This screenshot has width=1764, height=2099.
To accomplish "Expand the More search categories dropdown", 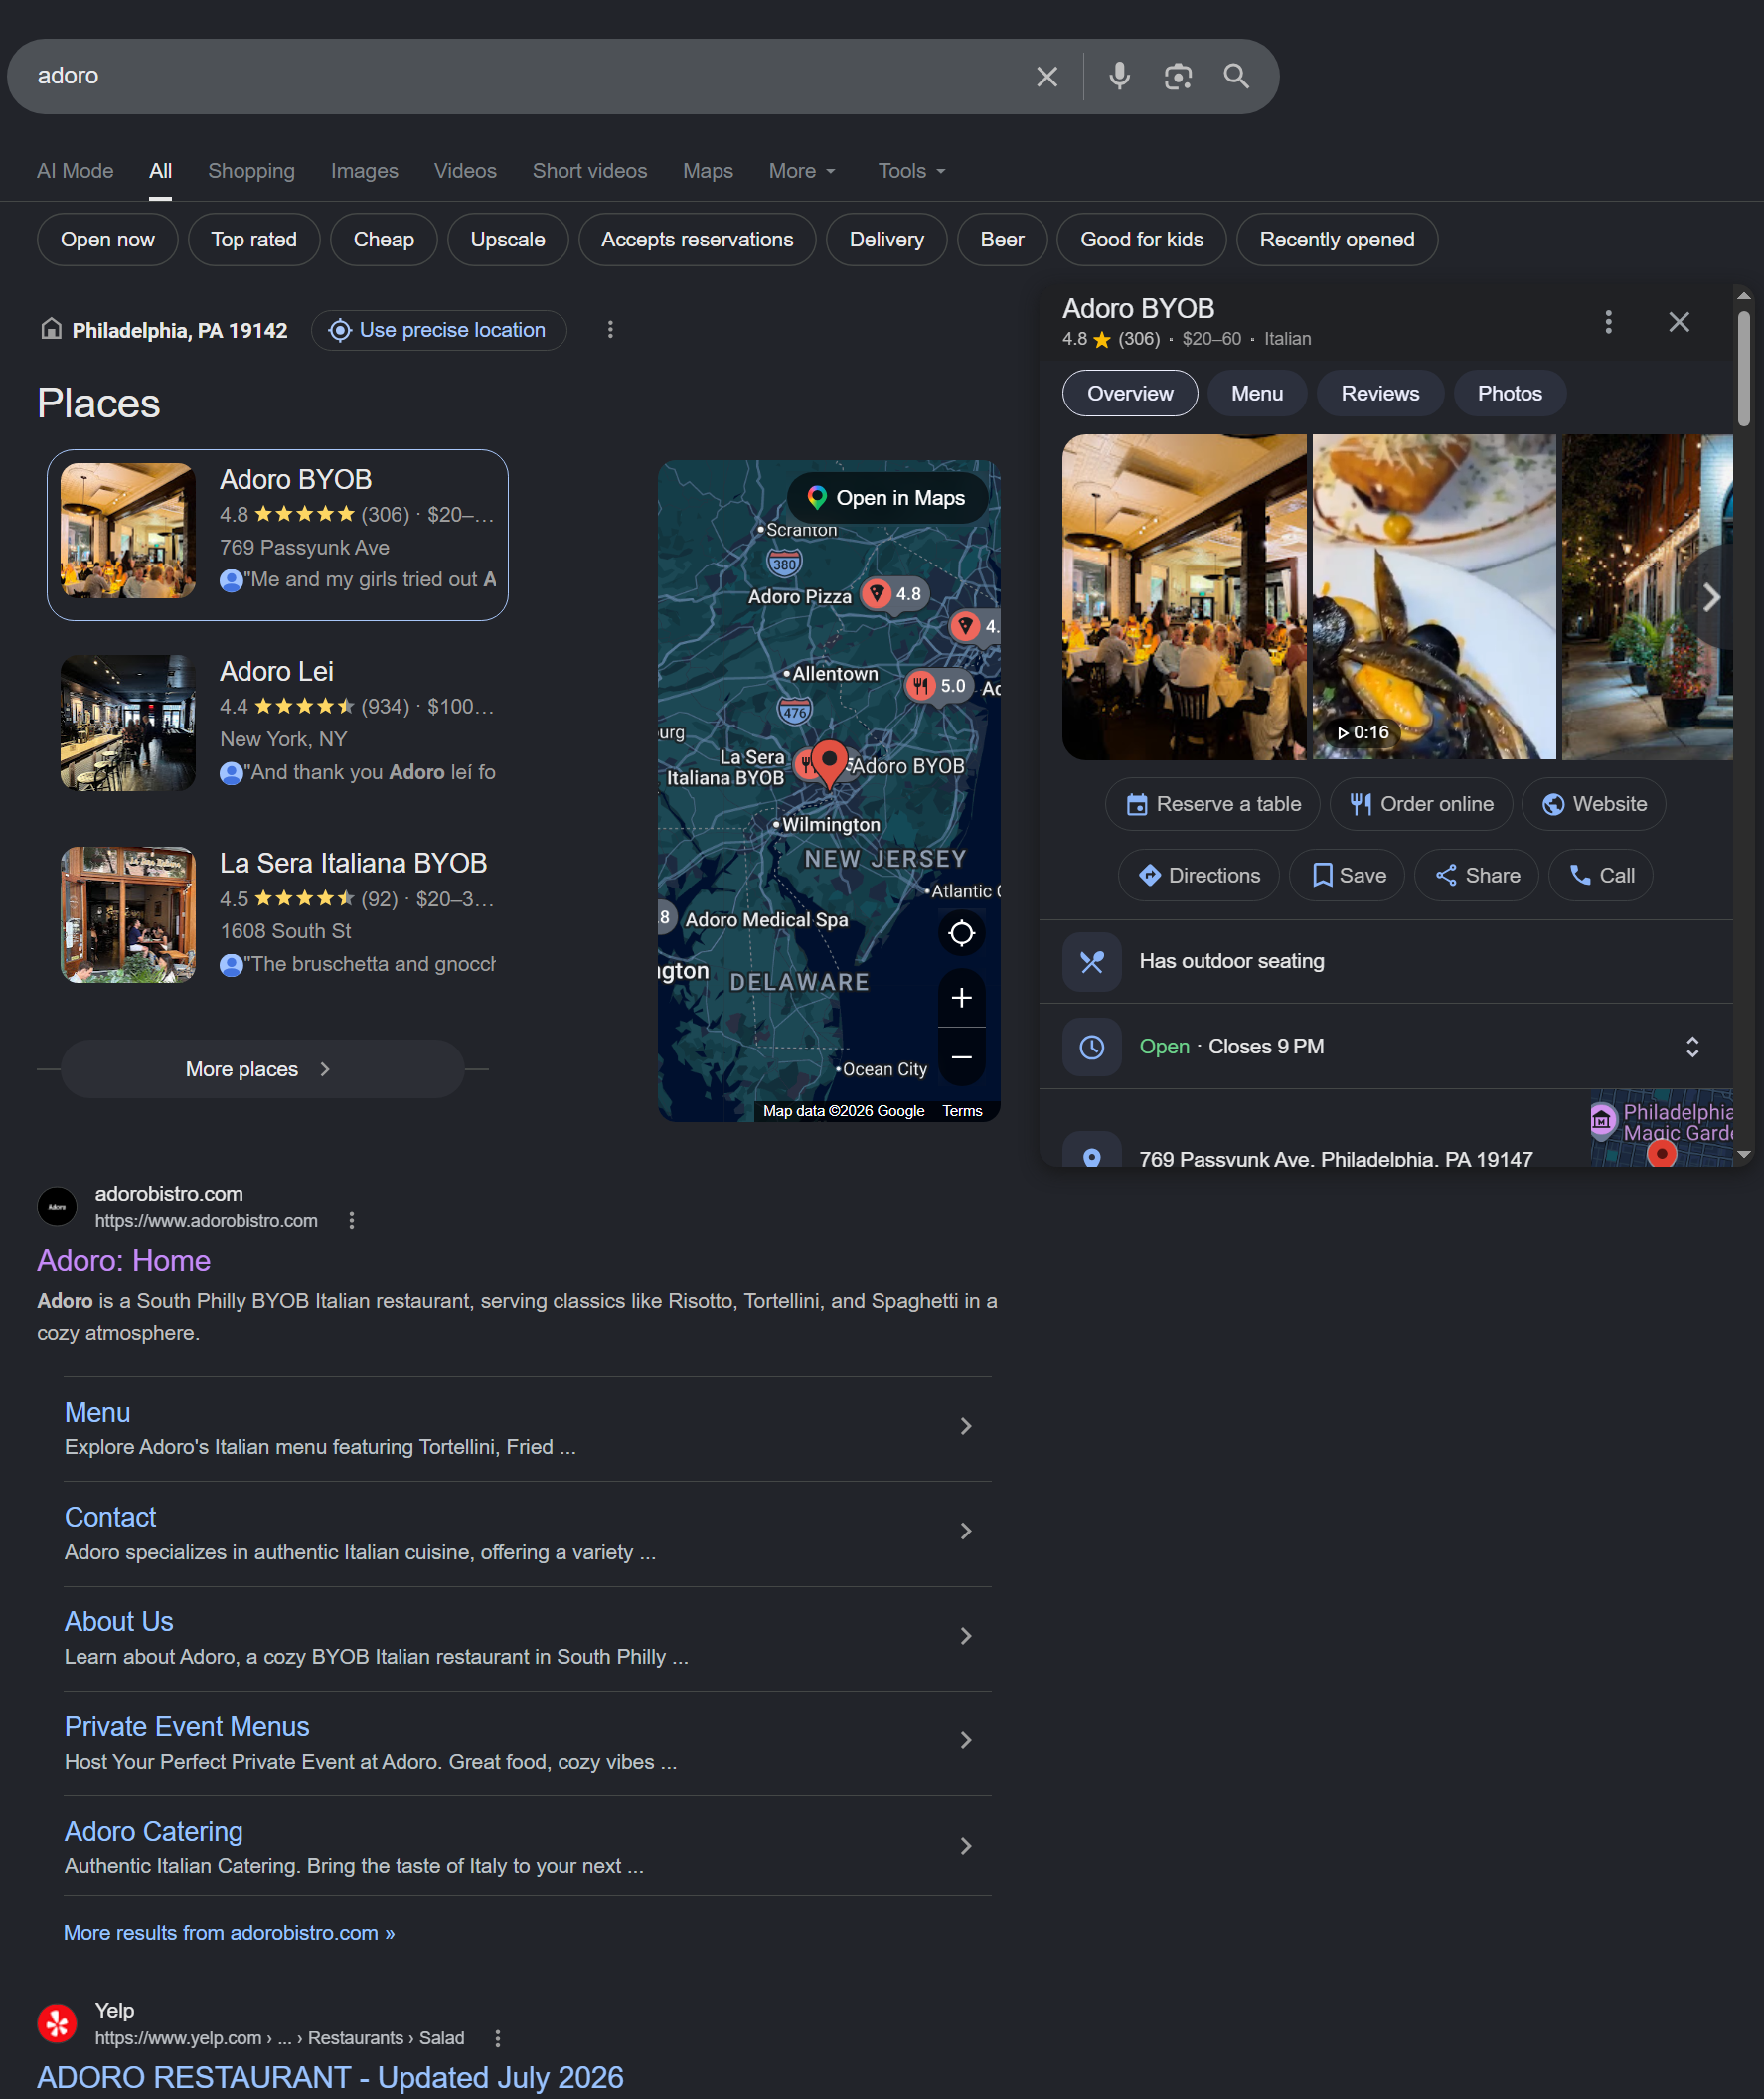I will [802, 171].
